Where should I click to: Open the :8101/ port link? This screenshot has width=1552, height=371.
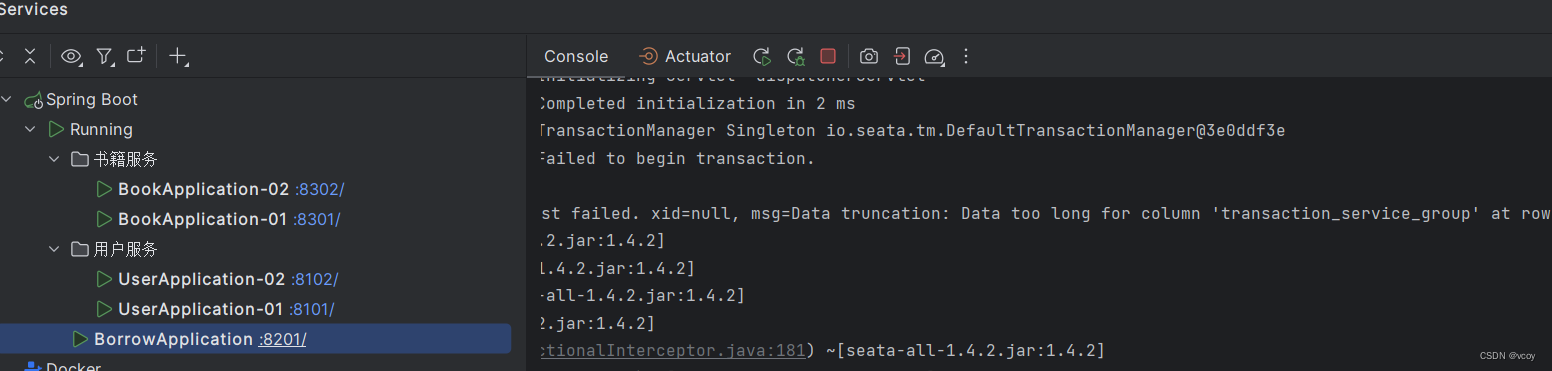click(x=311, y=309)
